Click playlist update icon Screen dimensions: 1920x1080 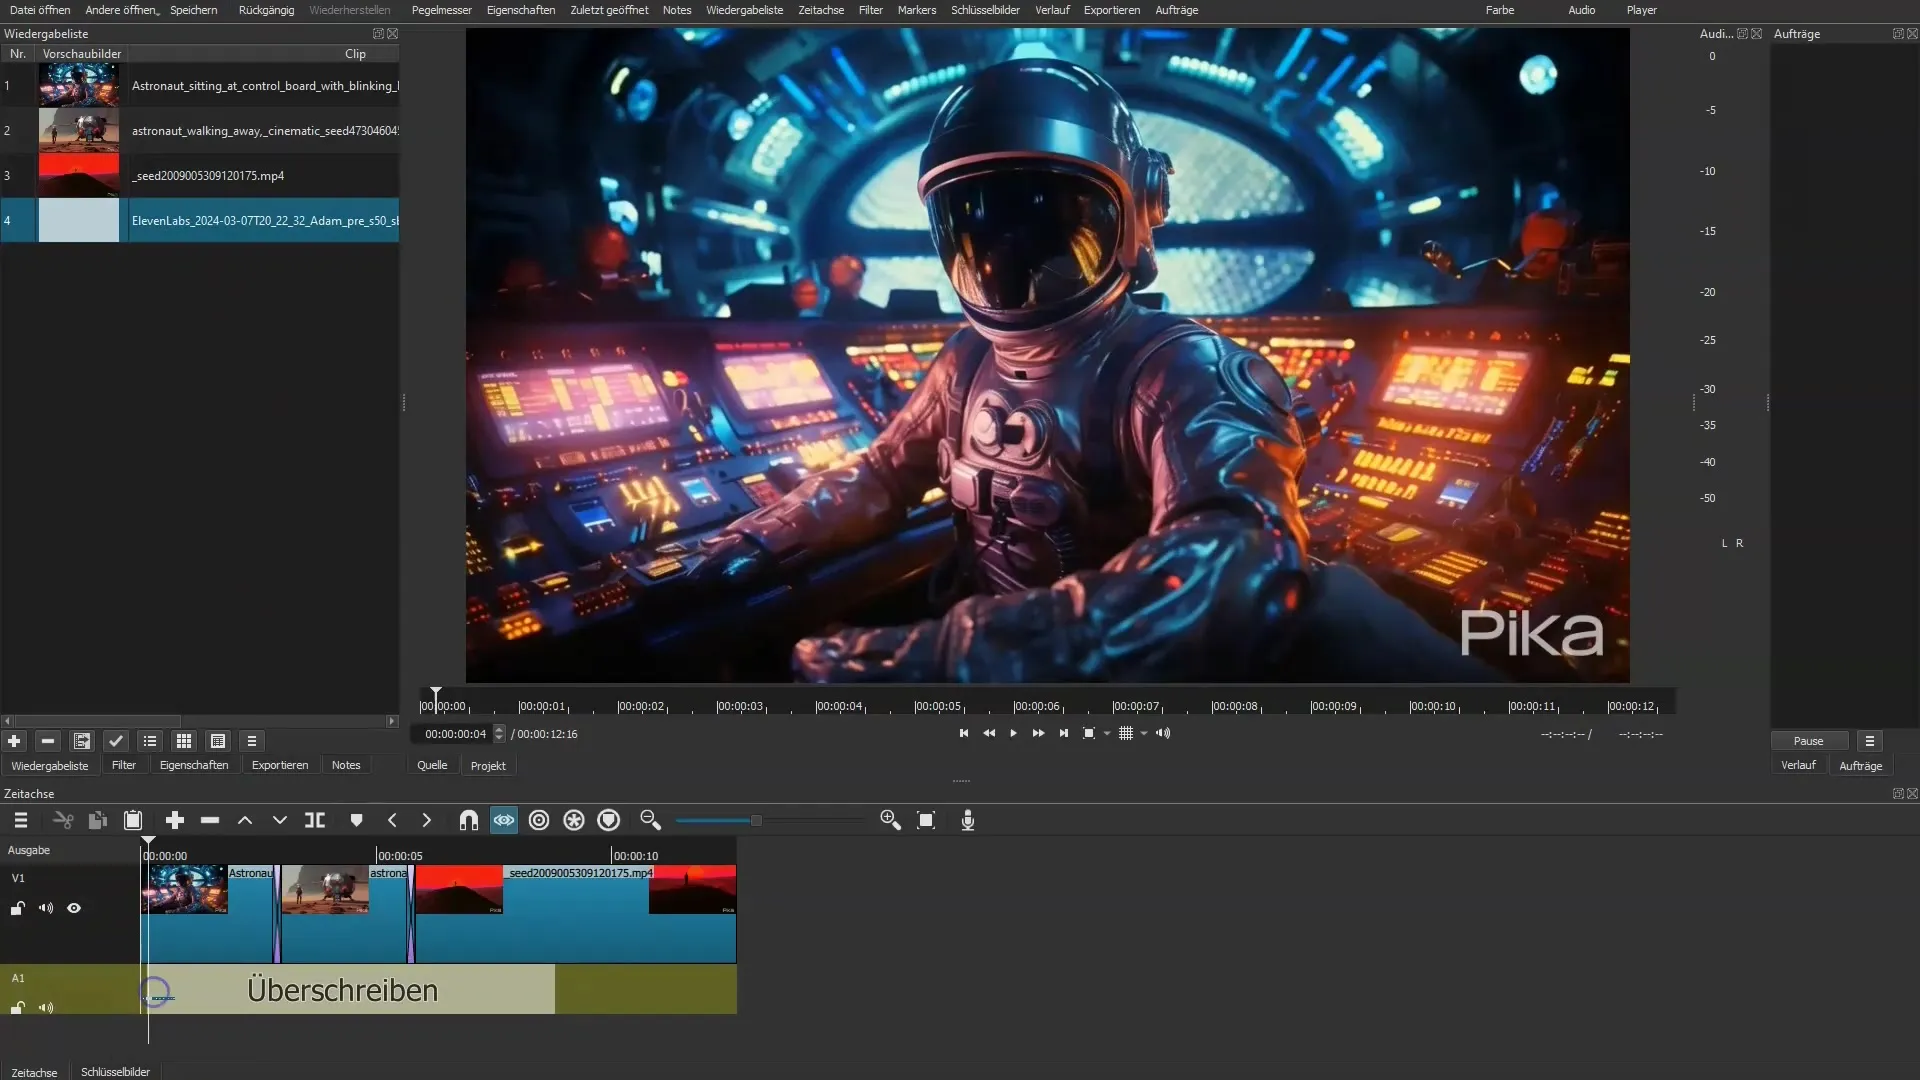pyautogui.click(x=82, y=741)
